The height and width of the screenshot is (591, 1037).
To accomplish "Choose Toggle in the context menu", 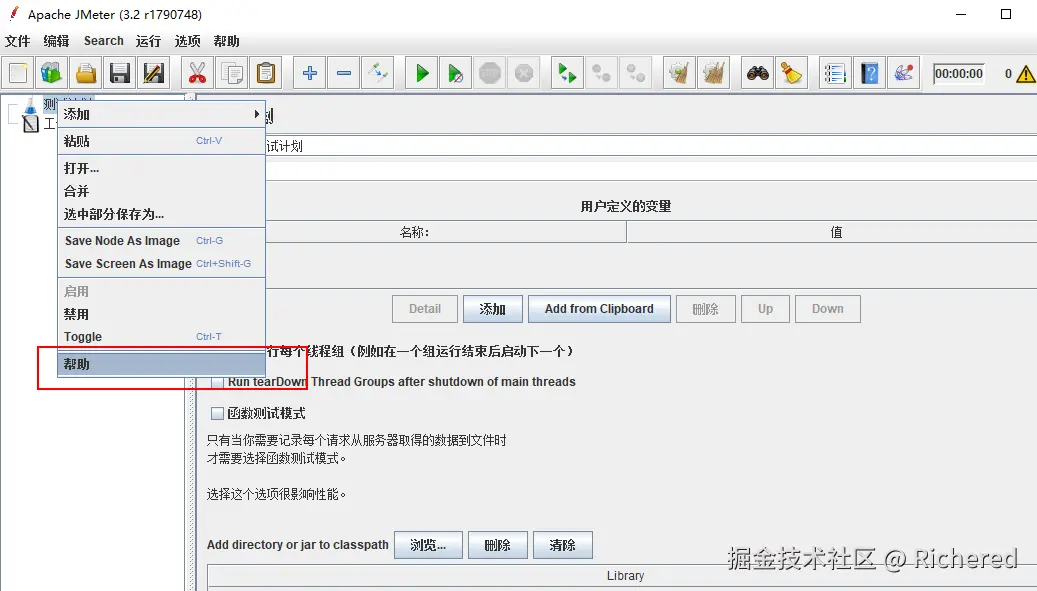I will [x=161, y=336].
